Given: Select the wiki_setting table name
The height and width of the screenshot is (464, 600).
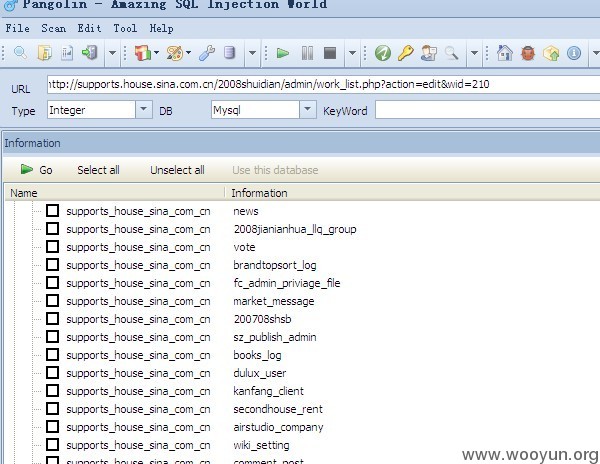Looking at the screenshot, I should [x=261, y=445].
